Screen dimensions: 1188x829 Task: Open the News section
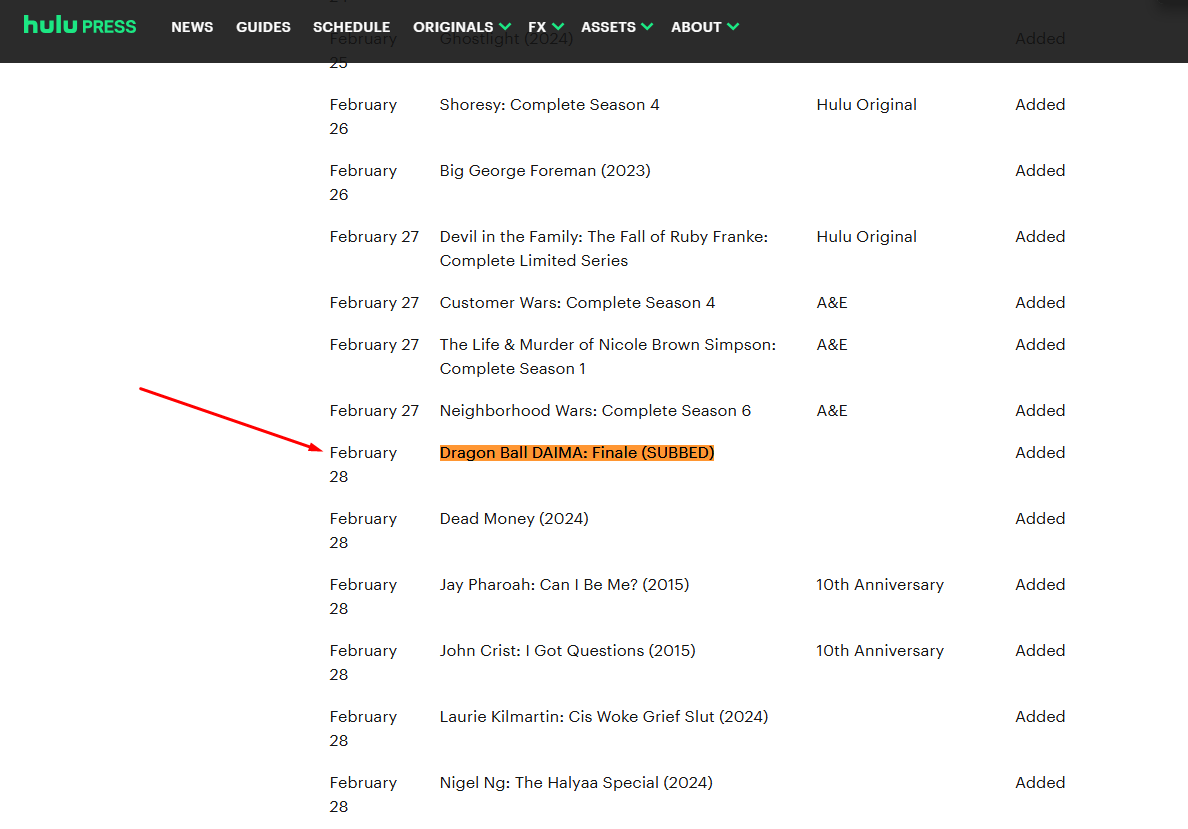(x=192, y=27)
